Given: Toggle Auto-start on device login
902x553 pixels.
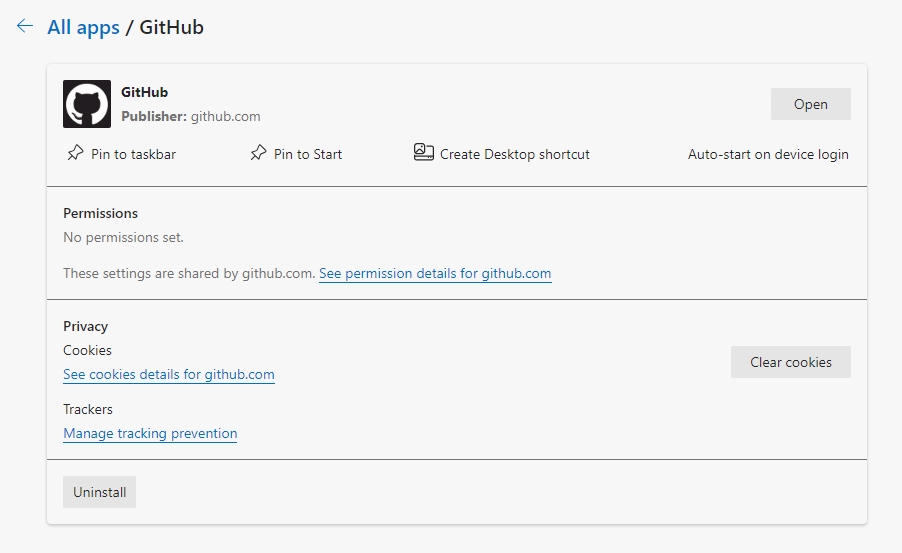Looking at the screenshot, I should 768,154.
